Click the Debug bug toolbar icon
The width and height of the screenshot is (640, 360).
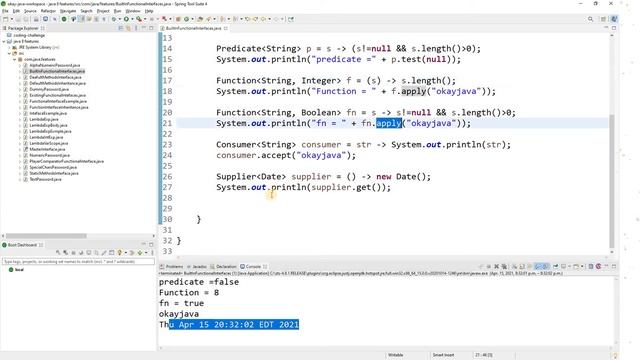pos(114,19)
